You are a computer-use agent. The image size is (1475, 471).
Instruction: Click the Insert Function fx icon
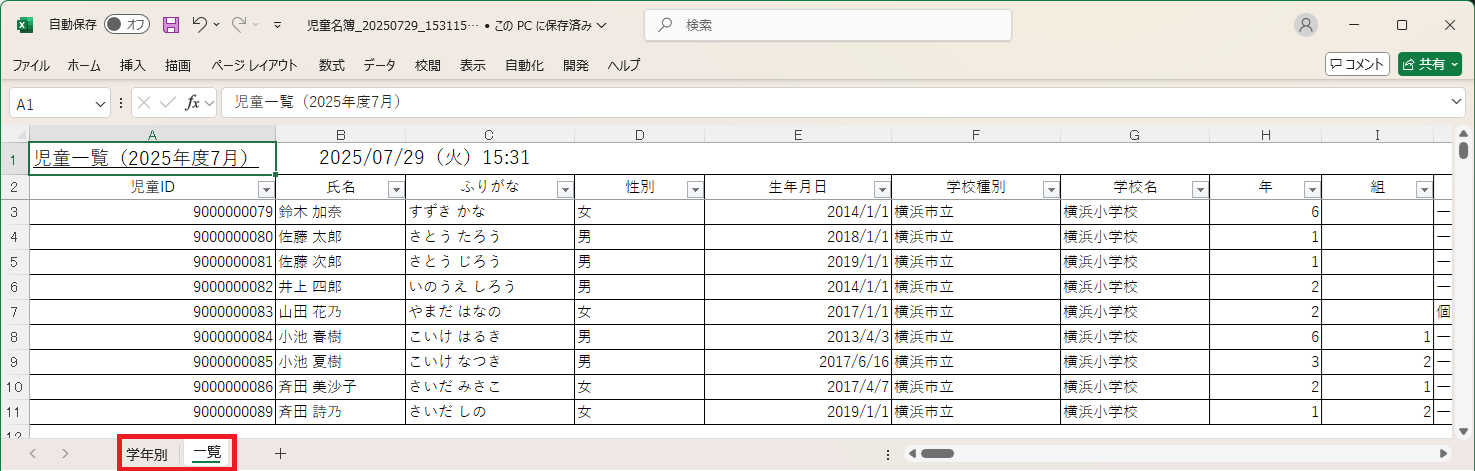click(193, 102)
